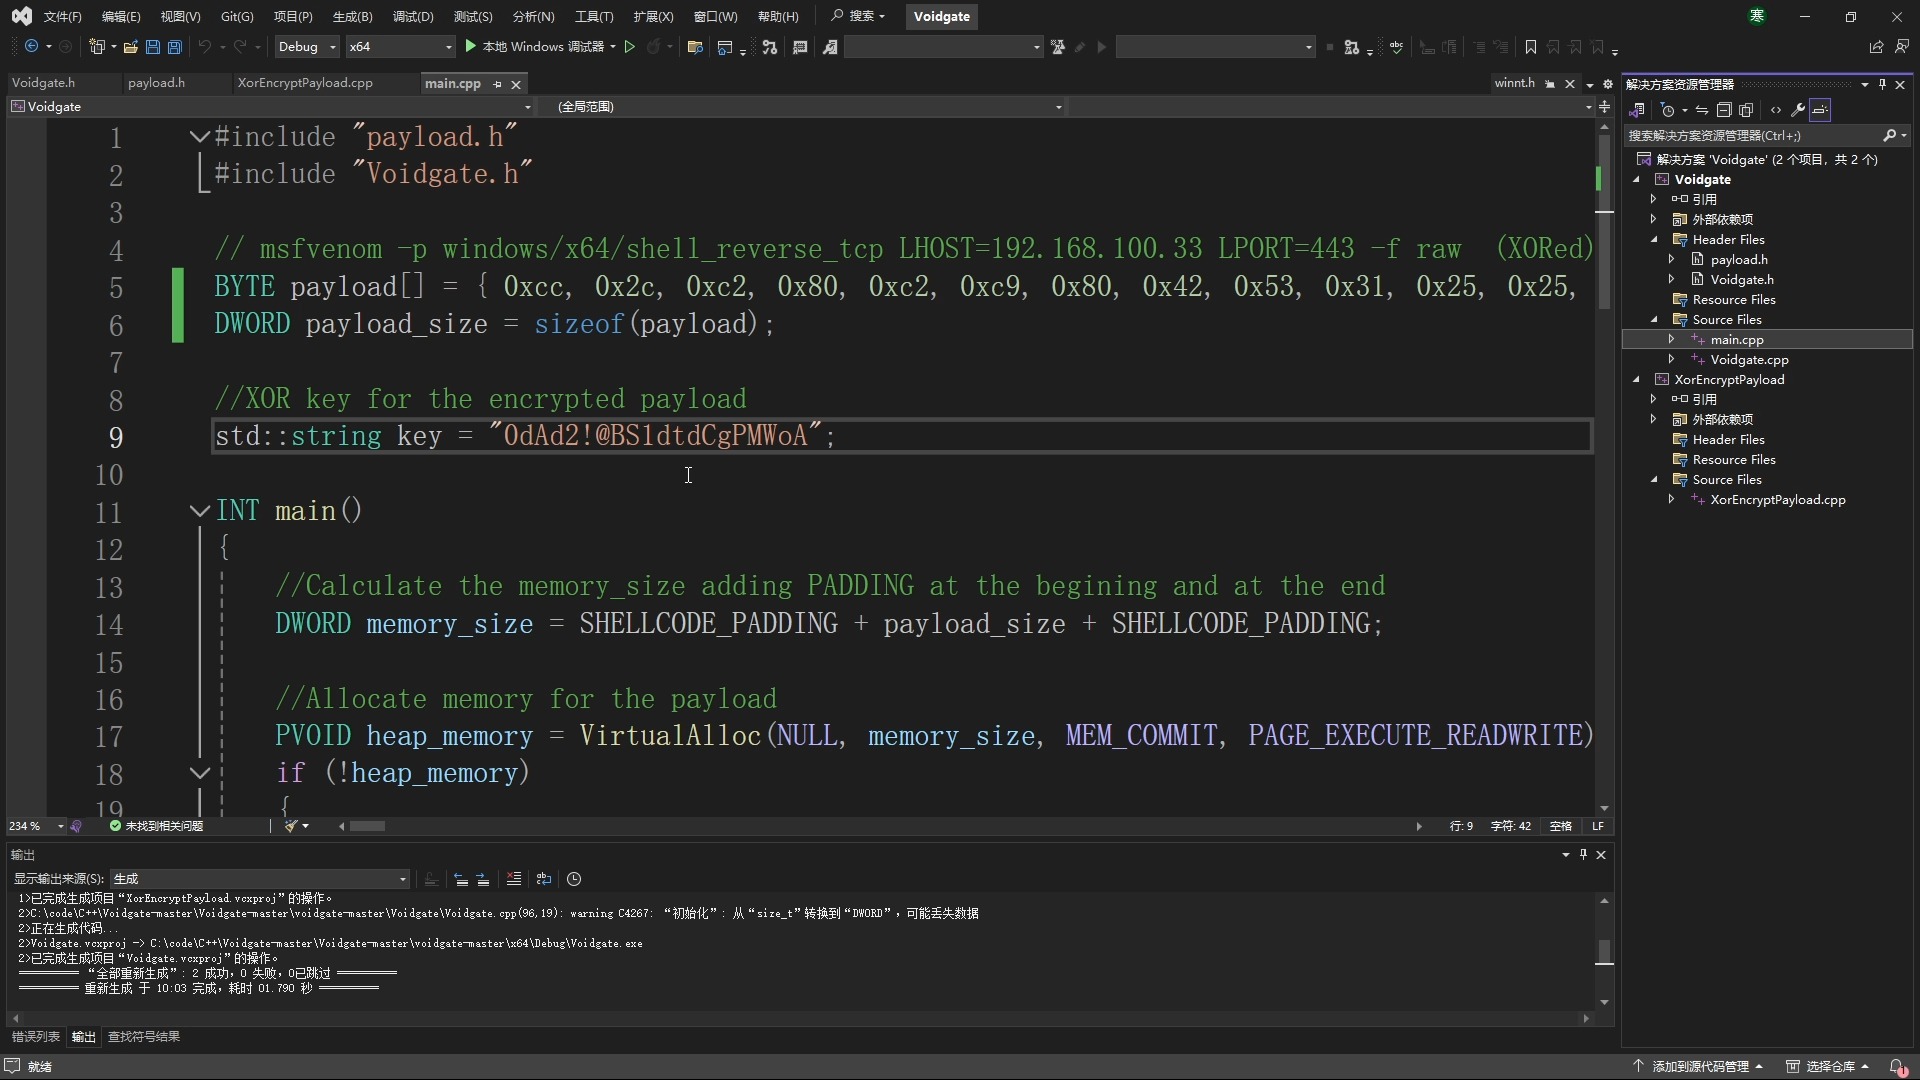
Task: Click the go to next message icon in output
Action: [x=483, y=879]
